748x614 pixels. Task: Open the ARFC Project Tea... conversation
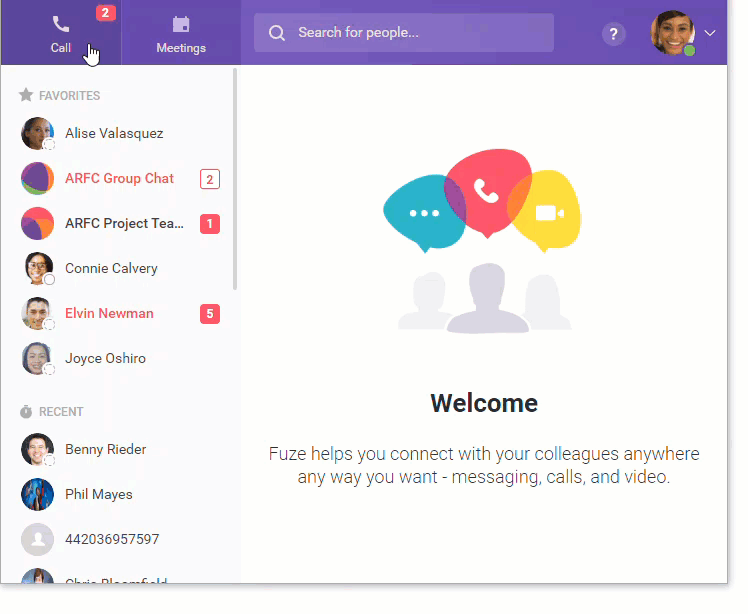click(x=119, y=223)
